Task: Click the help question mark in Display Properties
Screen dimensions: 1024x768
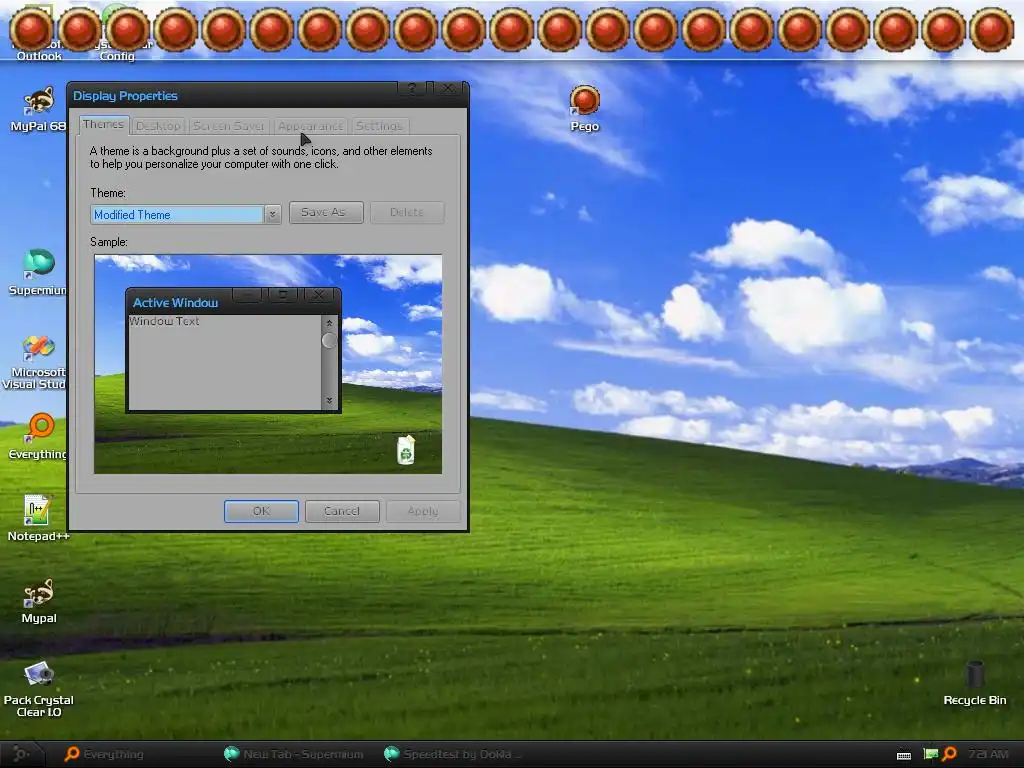Action: coord(412,88)
